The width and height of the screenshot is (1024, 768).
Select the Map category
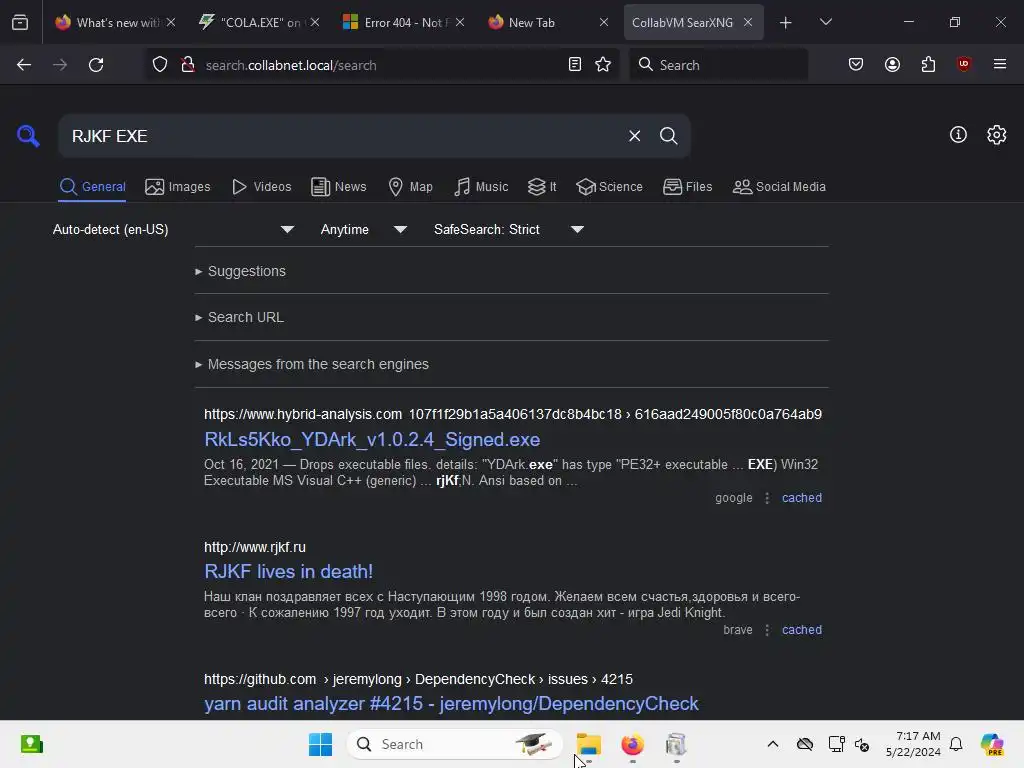coord(410,187)
